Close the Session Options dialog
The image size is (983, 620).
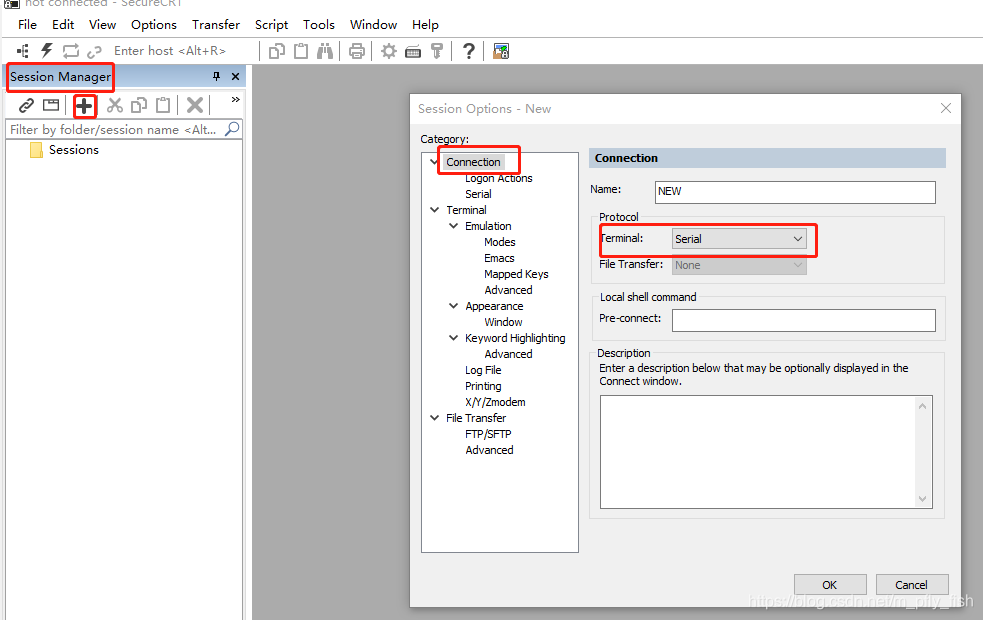[946, 108]
